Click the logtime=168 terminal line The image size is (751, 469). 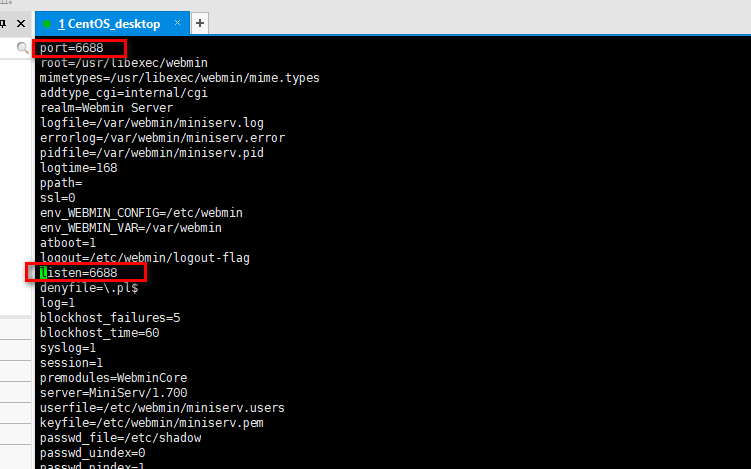(79, 168)
